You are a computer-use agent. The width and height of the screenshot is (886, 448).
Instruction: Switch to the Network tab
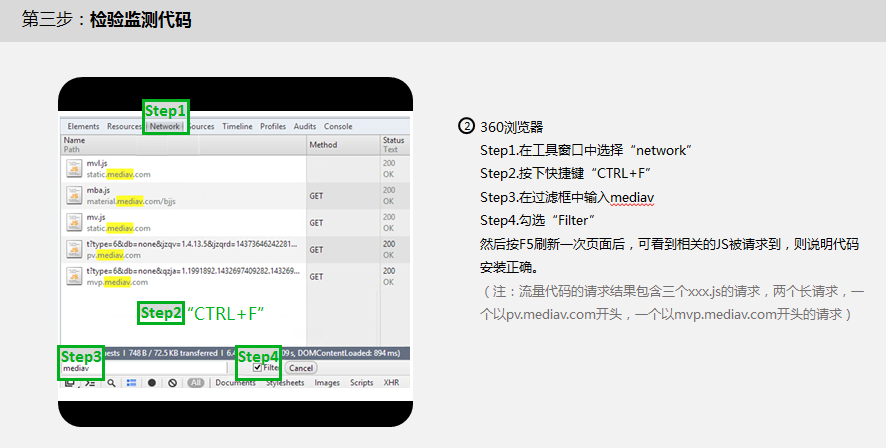(x=165, y=127)
